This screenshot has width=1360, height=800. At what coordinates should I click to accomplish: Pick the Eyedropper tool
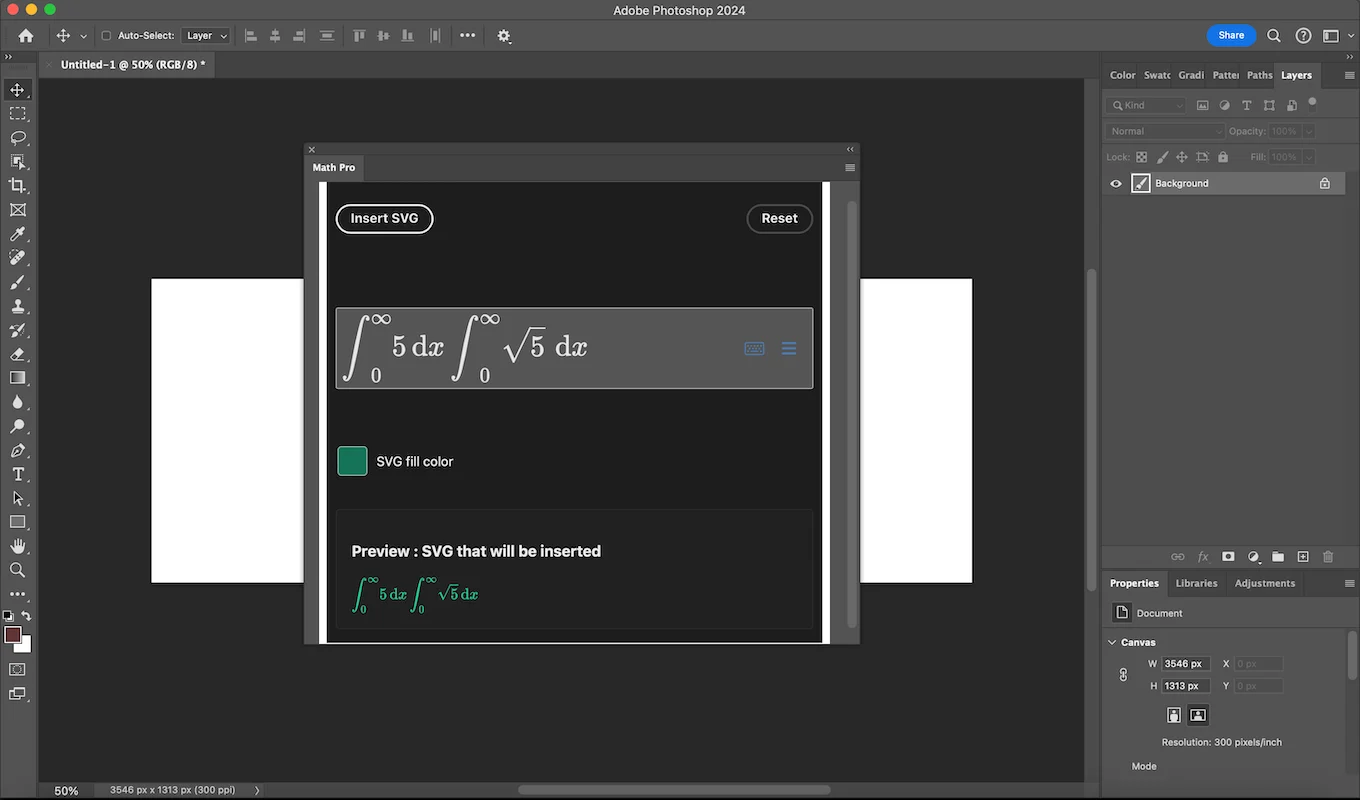18,234
